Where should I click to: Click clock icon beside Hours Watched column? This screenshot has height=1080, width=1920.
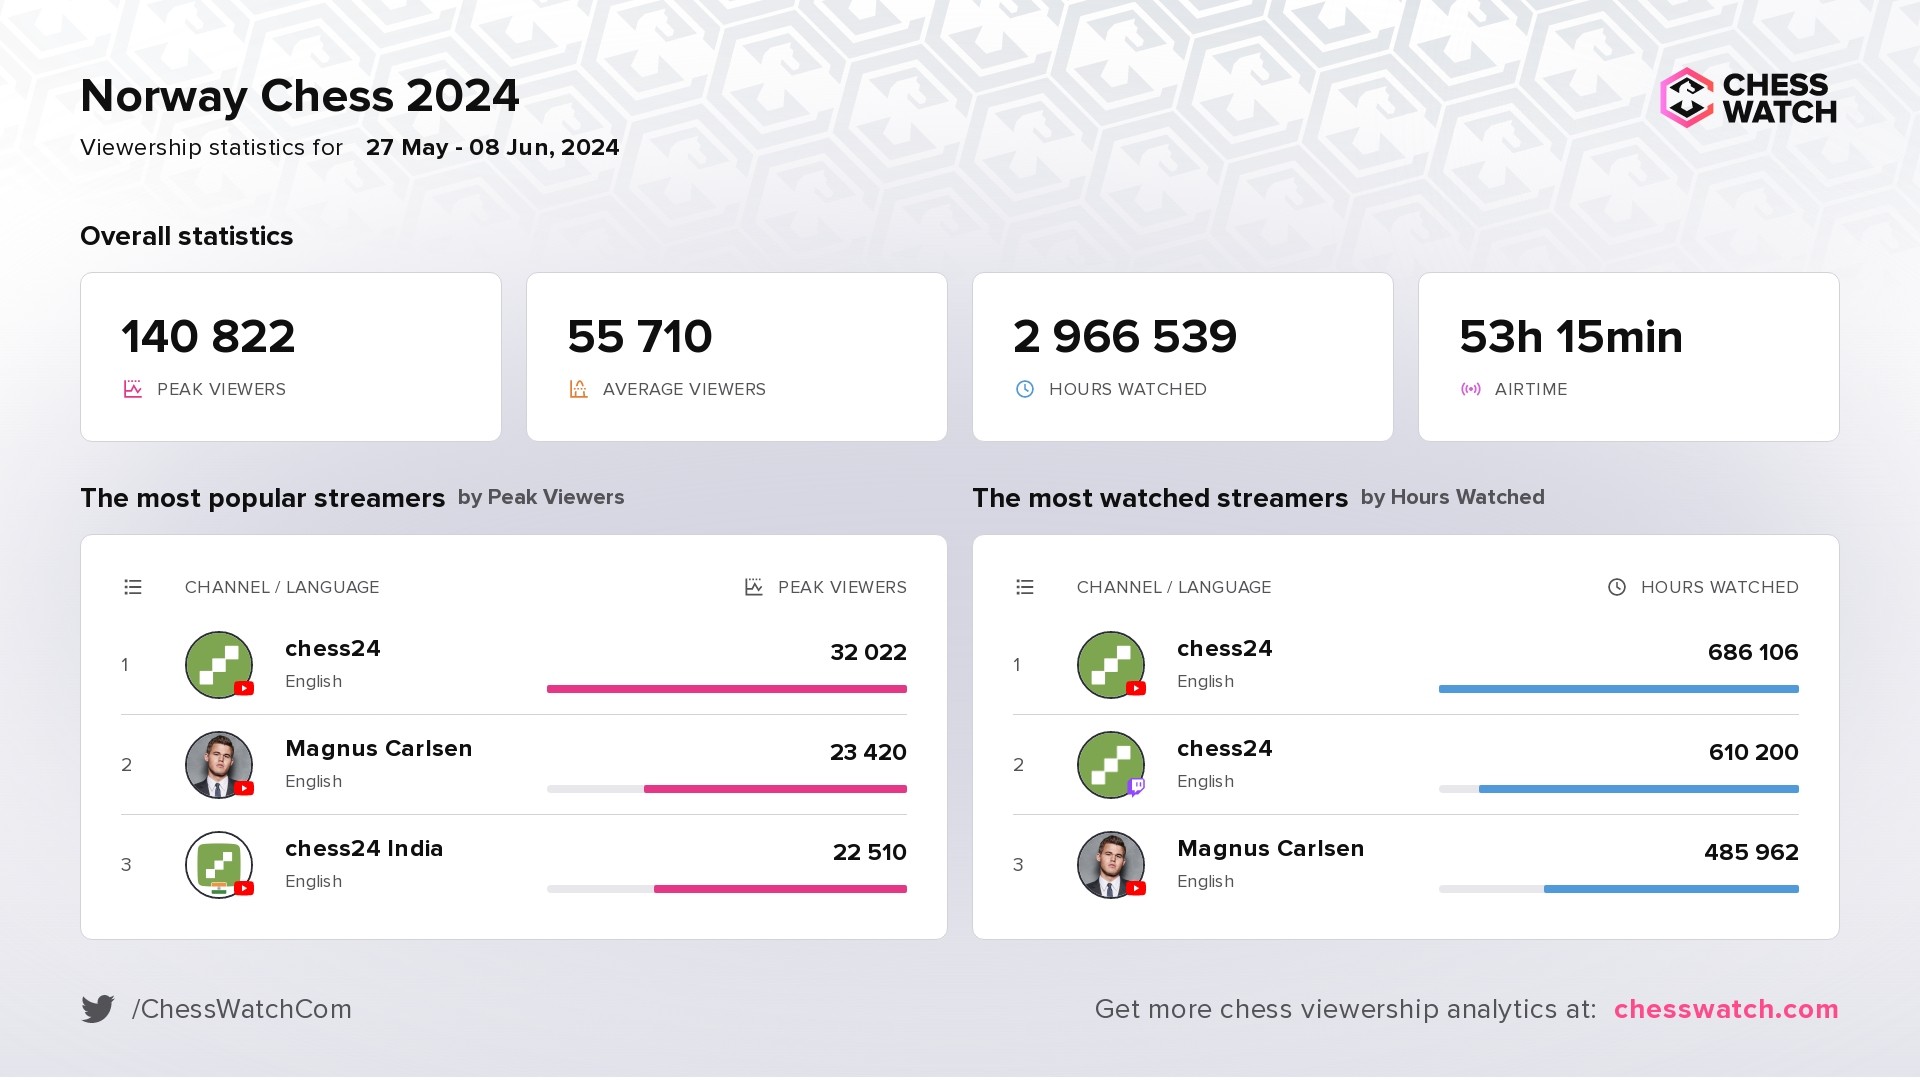click(x=1617, y=587)
